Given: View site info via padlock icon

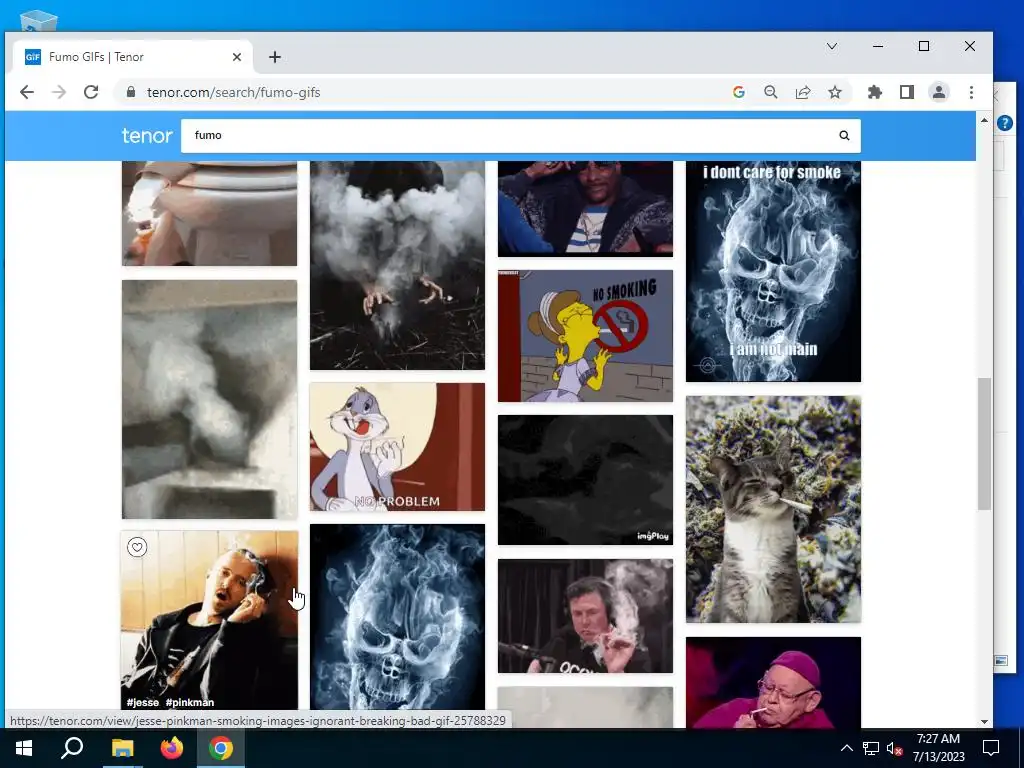Looking at the screenshot, I should tap(131, 92).
